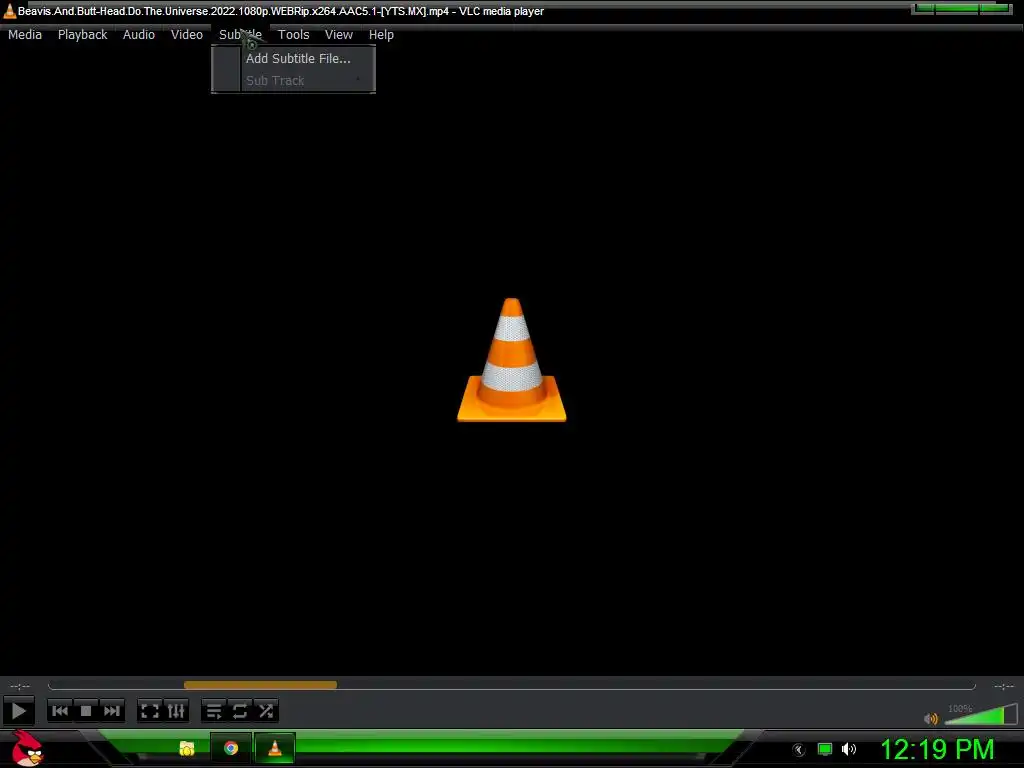Skip to next media track
The height and width of the screenshot is (768, 1024).
112,711
